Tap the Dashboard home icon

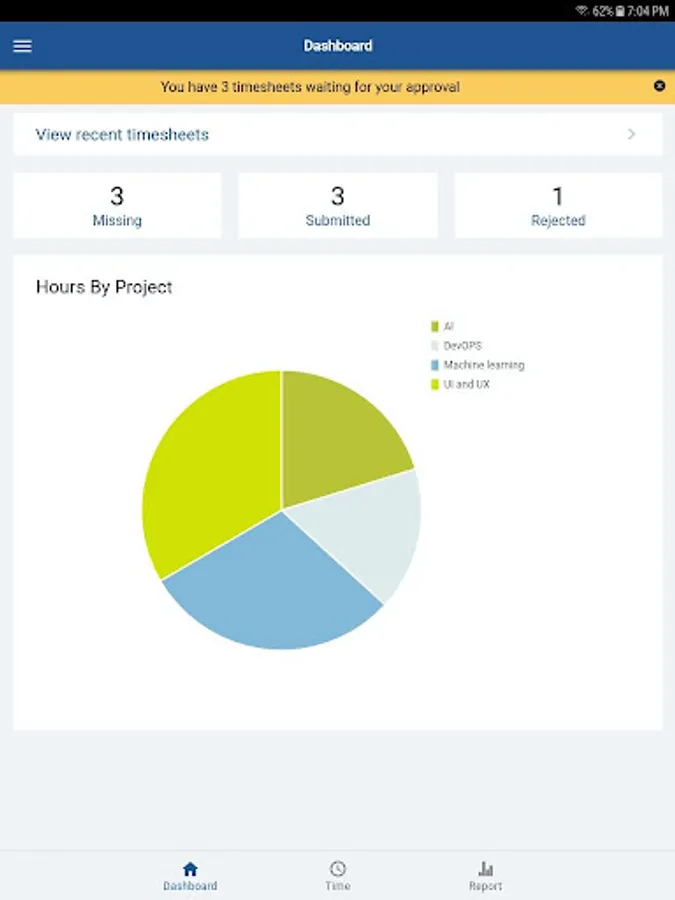point(190,869)
